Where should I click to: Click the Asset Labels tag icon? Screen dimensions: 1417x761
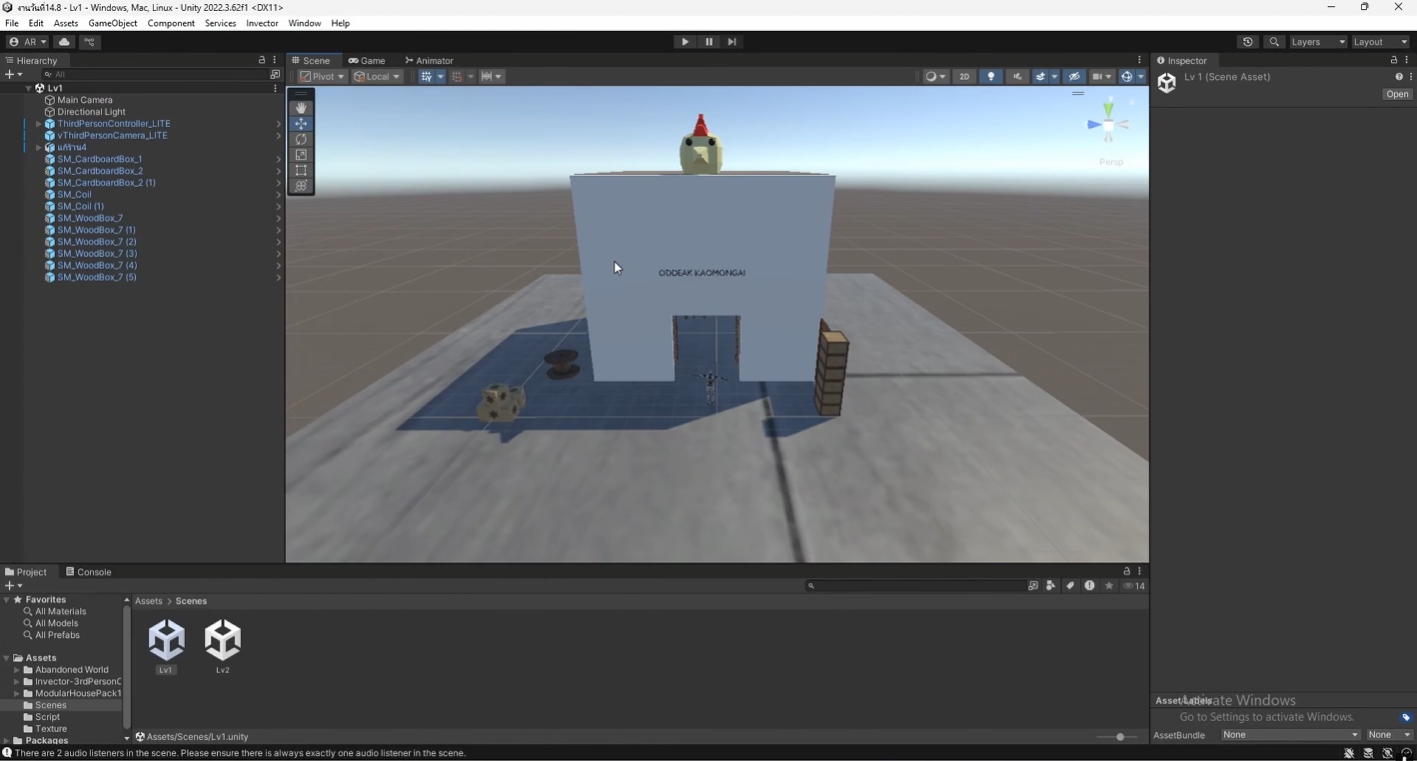(1405, 717)
